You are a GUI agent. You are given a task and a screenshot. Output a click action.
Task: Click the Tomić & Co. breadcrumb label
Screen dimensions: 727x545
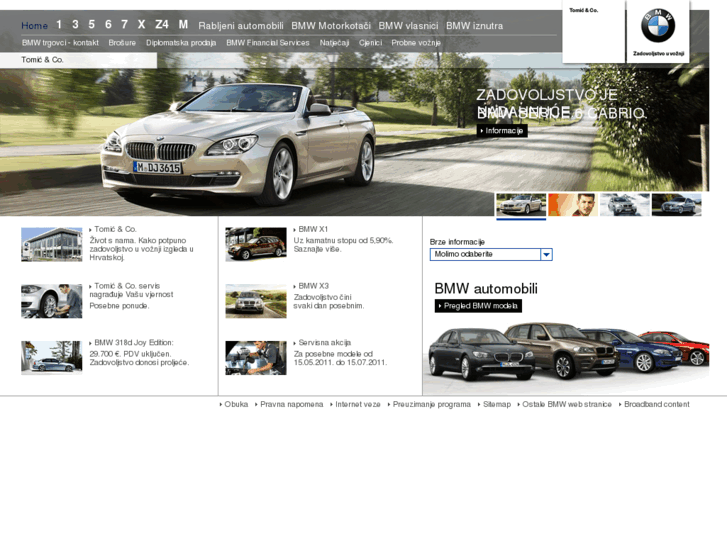(42, 60)
